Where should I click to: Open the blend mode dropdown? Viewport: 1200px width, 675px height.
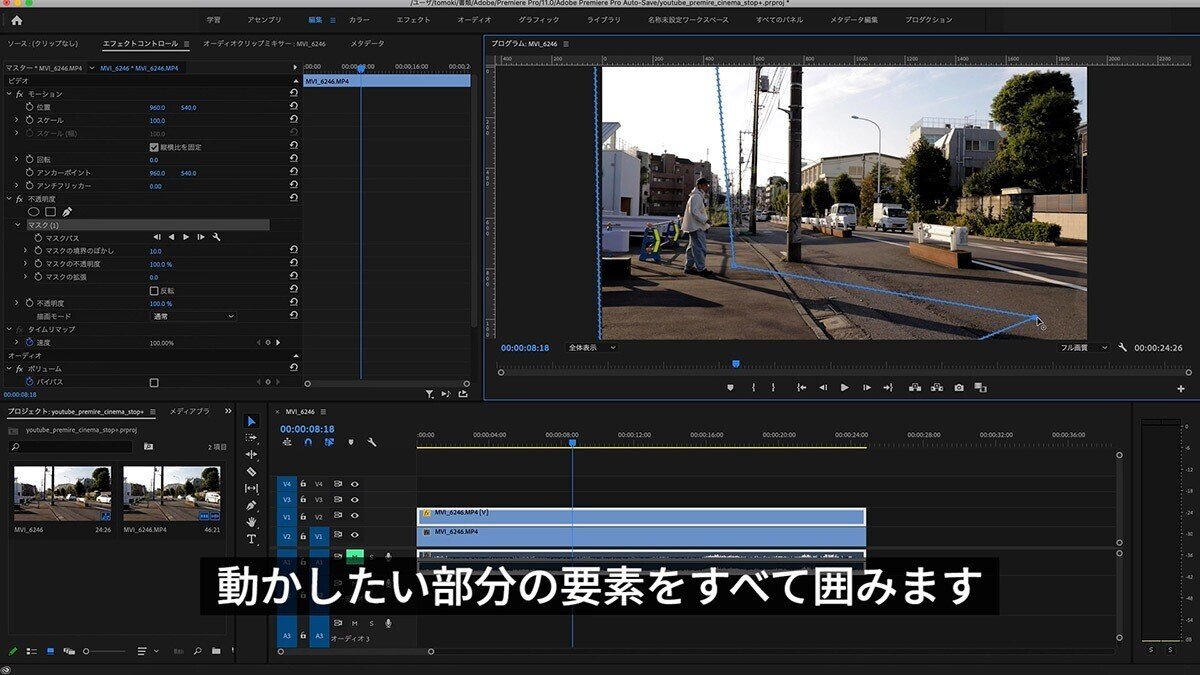point(193,316)
